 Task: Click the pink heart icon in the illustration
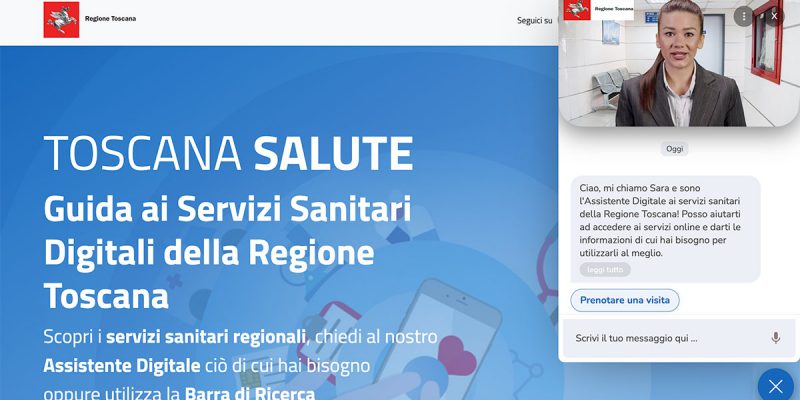[457, 355]
